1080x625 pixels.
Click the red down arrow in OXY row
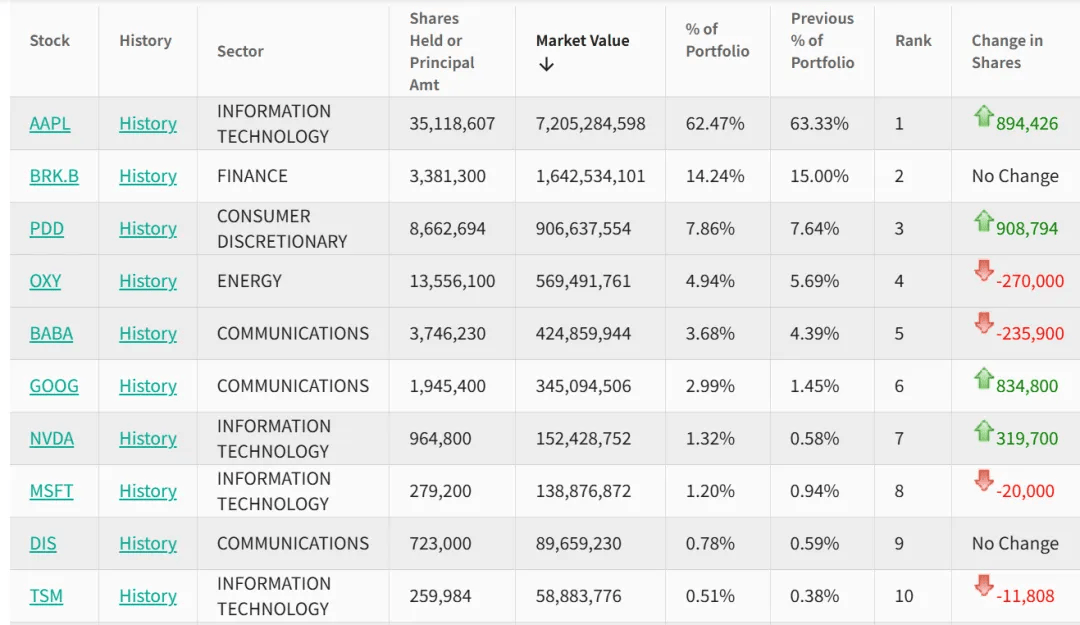983,270
